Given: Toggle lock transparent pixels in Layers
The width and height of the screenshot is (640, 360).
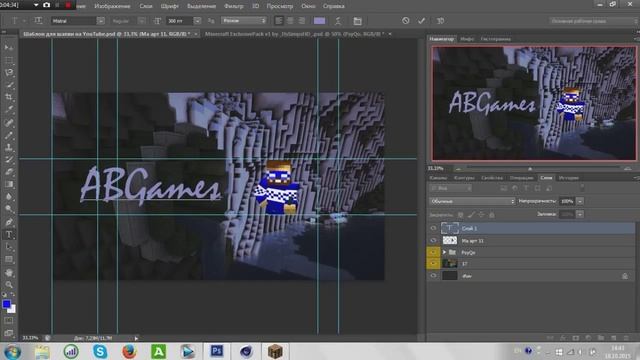Looking at the screenshot, I should pyautogui.click(x=460, y=214).
